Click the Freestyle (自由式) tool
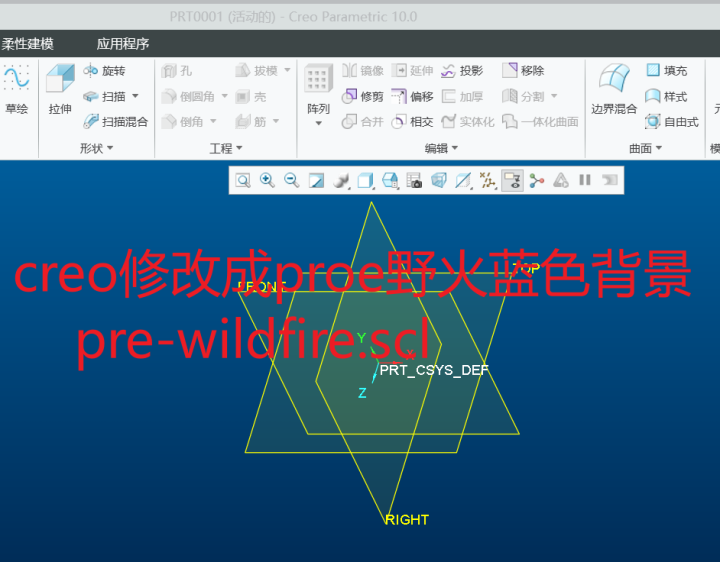The image size is (720, 562). (672, 122)
